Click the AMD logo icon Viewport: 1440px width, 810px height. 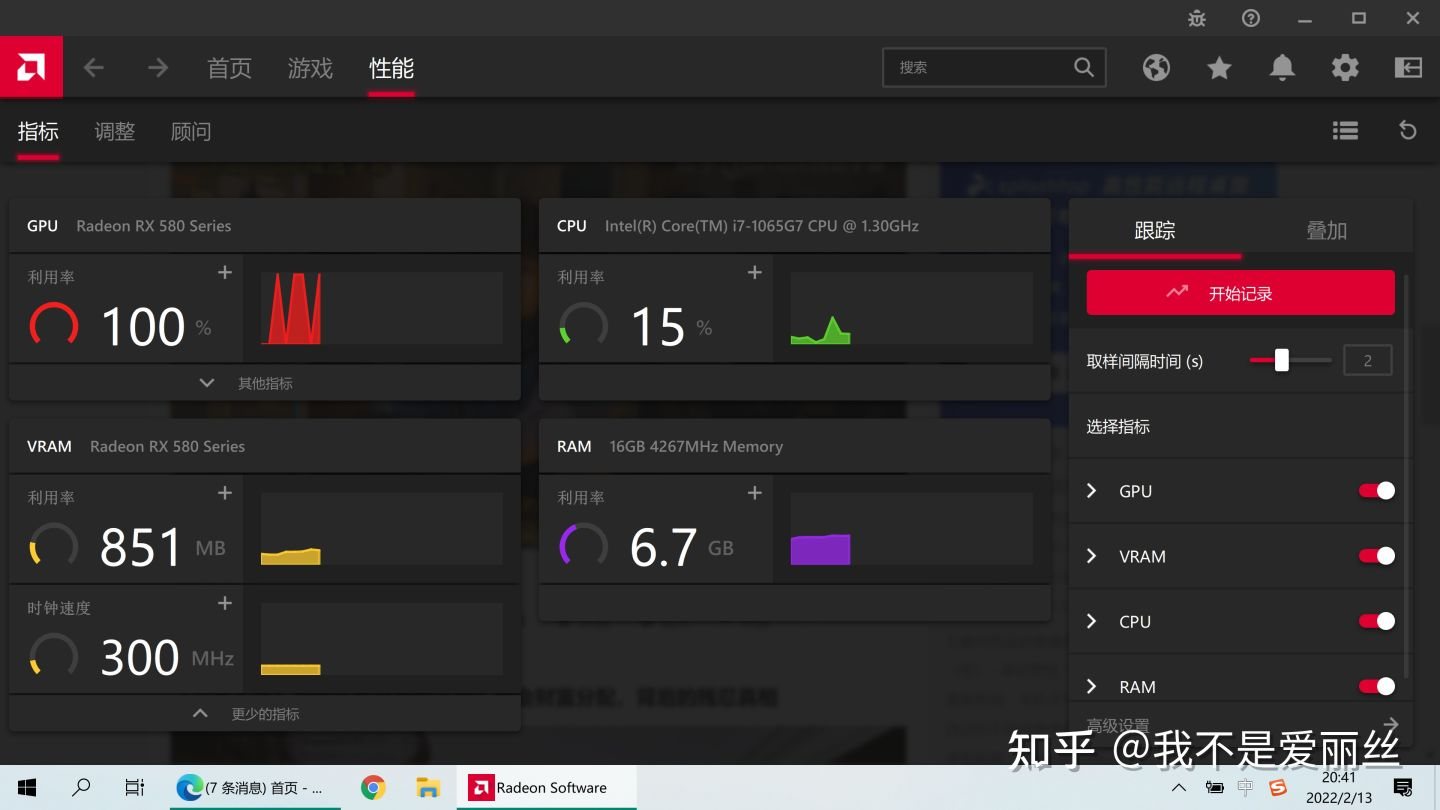(31, 67)
